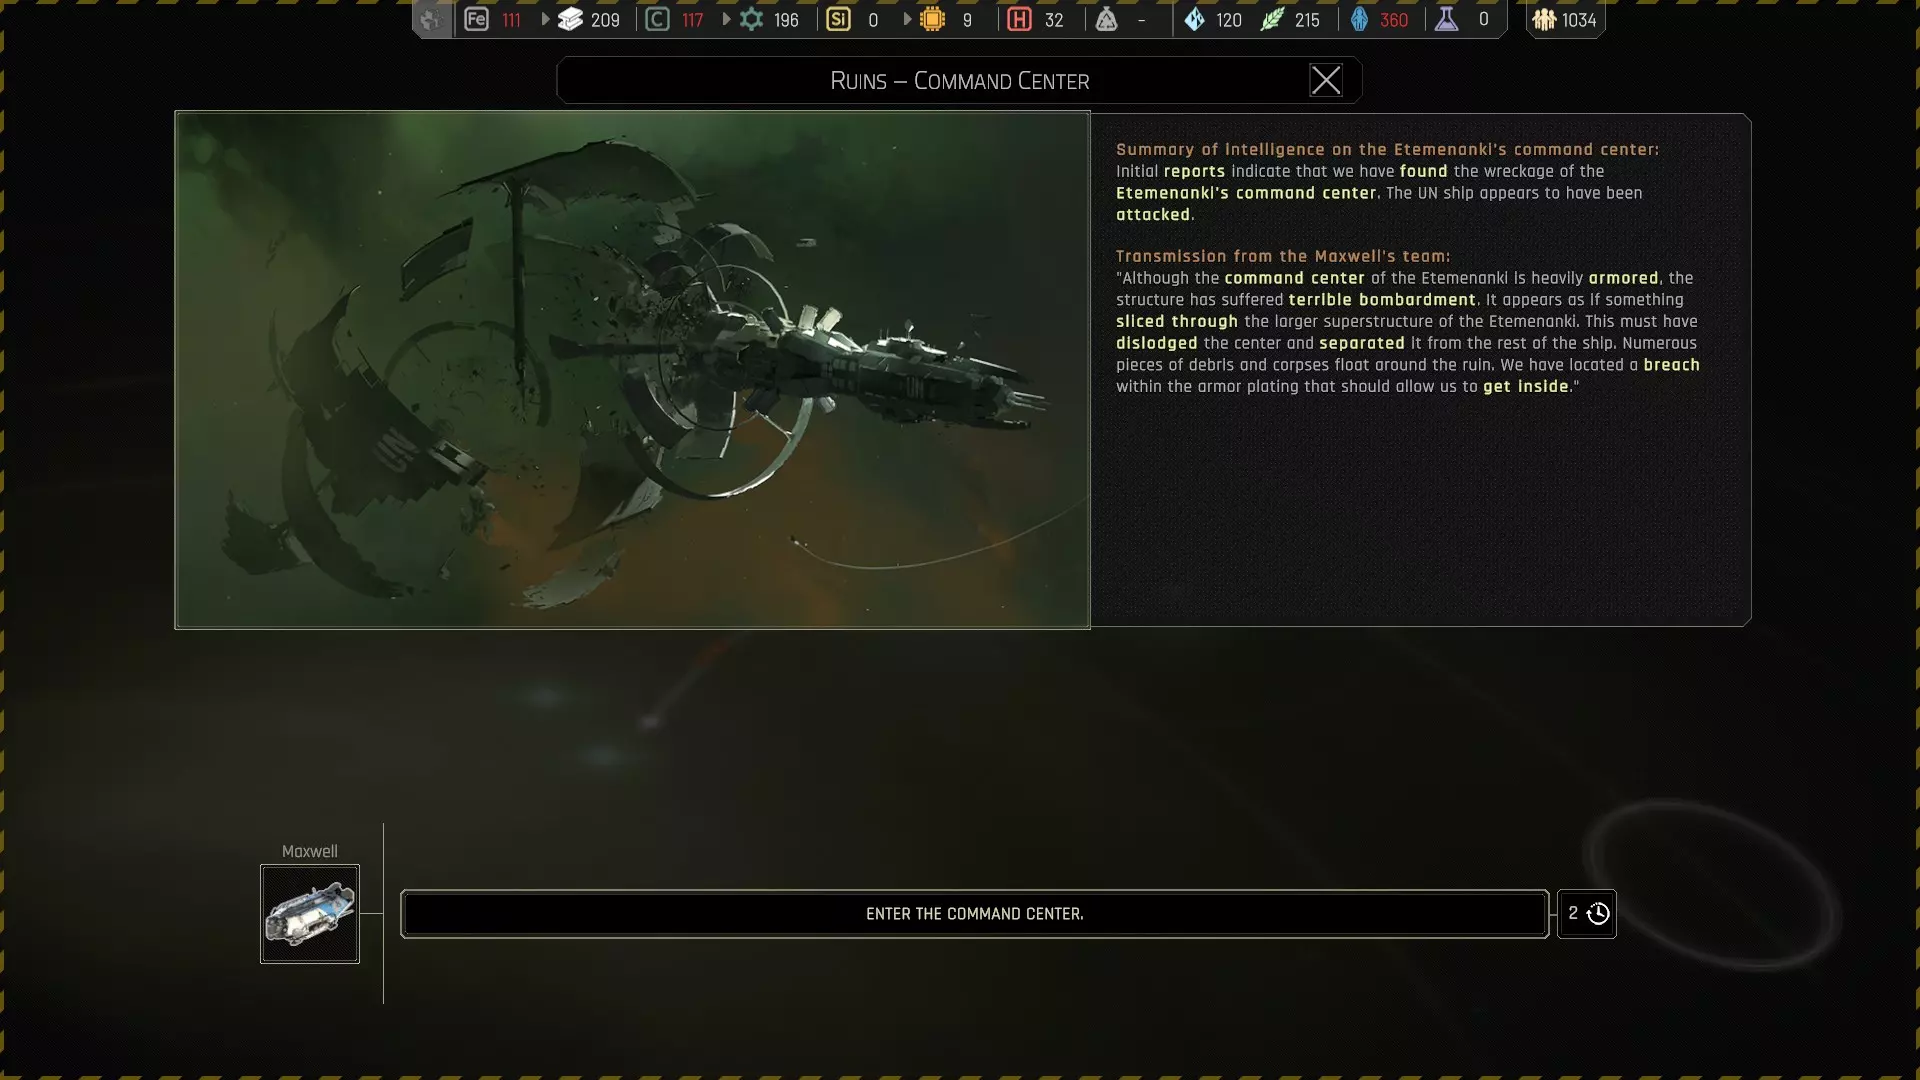Click the iron (Fe) resource icon
This screenshot has height=1080, width=1920.
click(x=477, y=19)
